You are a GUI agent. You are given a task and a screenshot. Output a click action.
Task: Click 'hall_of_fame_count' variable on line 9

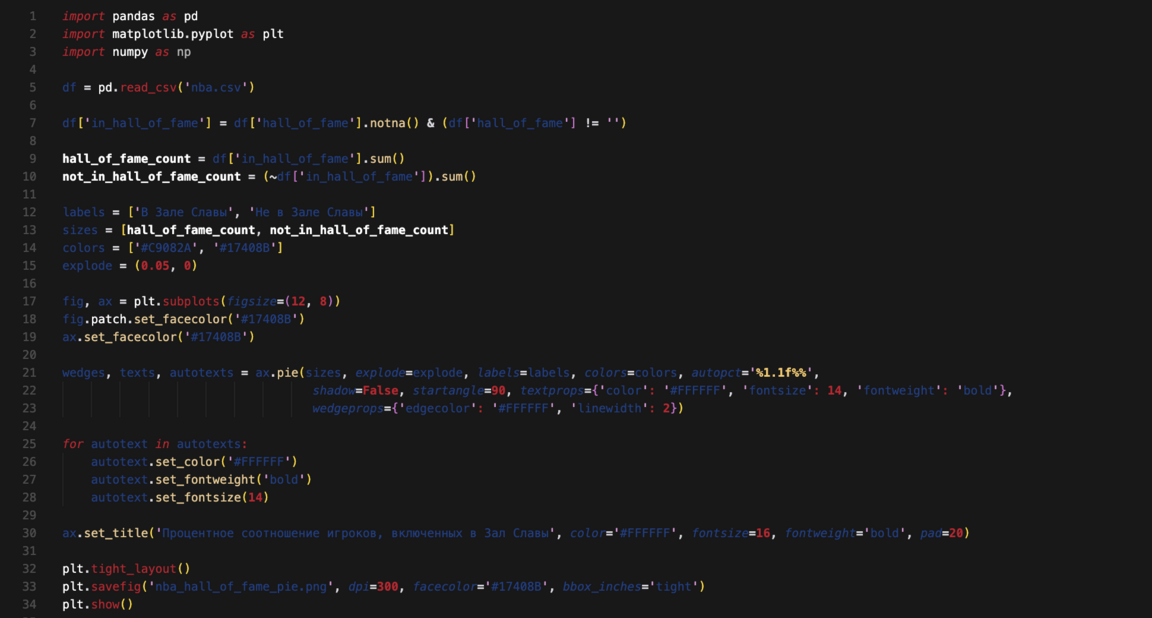[126, 159]
